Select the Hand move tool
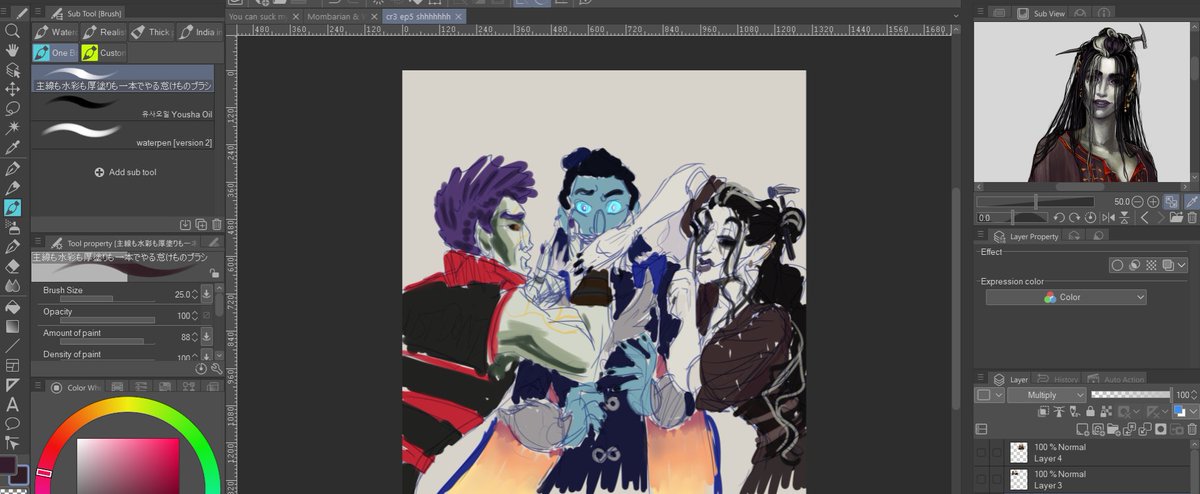The width and height of the screenshot is (1200, 494). click(13, 50)
